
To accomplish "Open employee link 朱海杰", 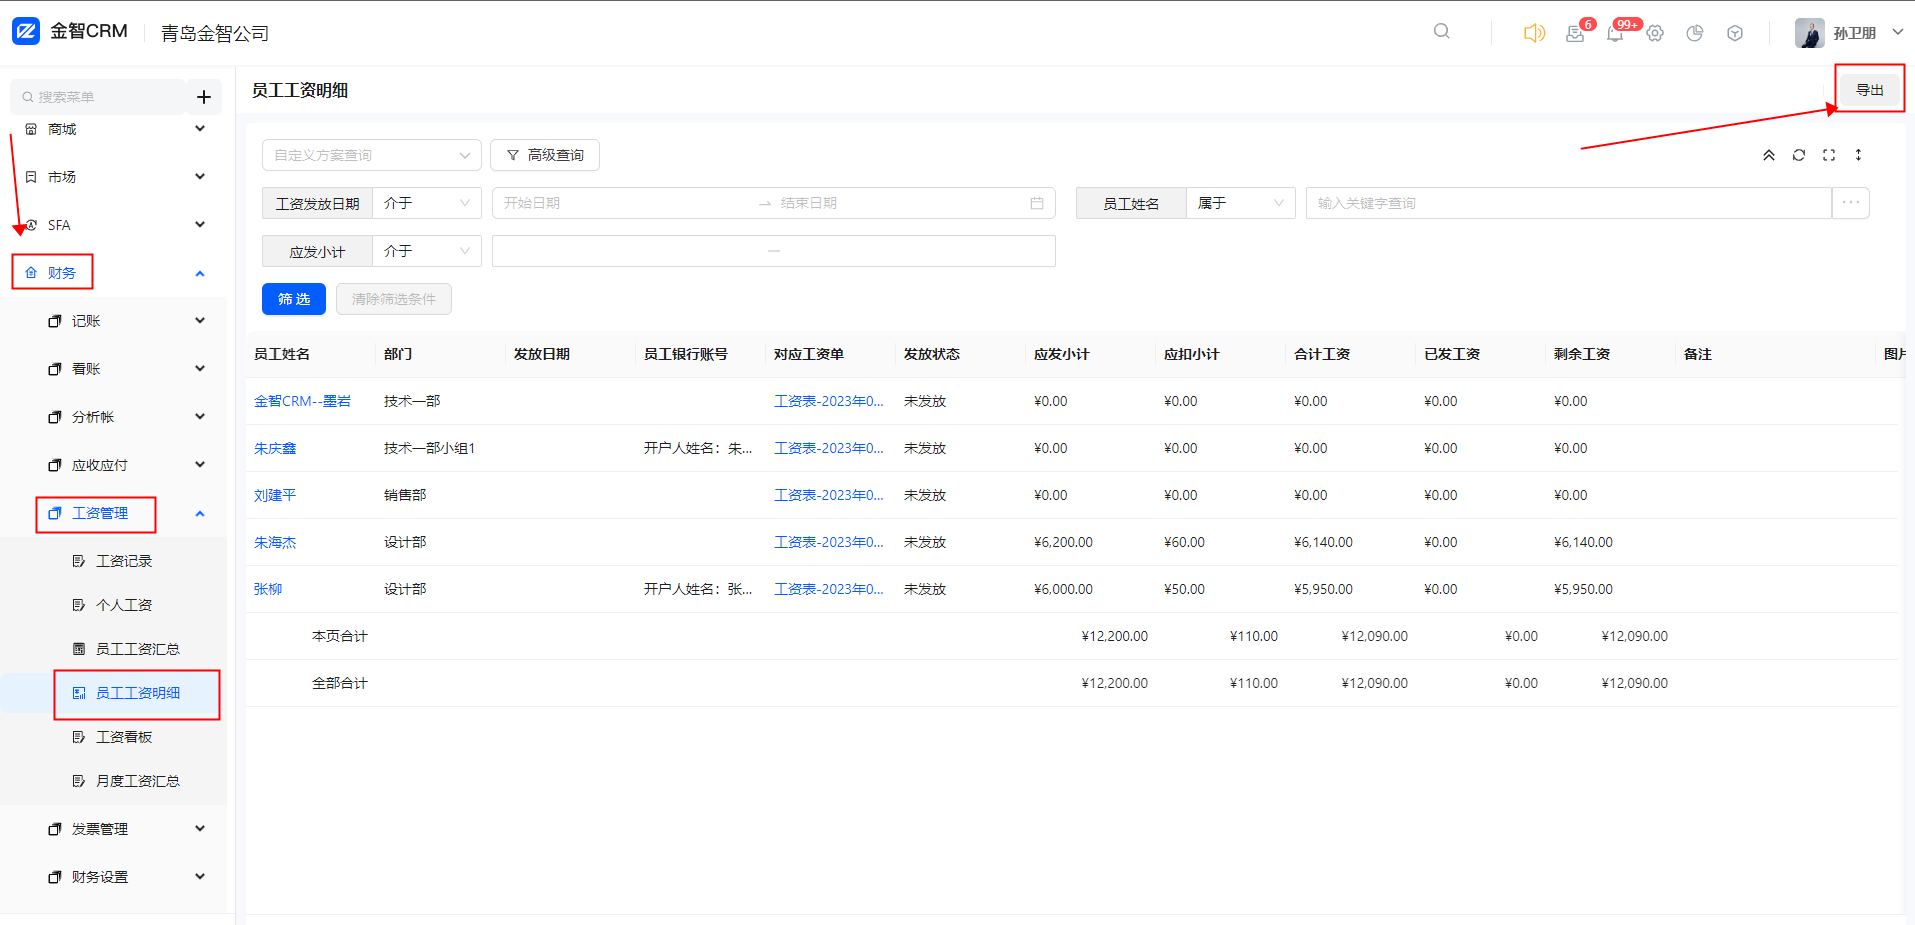I will (x=275, y=542).
